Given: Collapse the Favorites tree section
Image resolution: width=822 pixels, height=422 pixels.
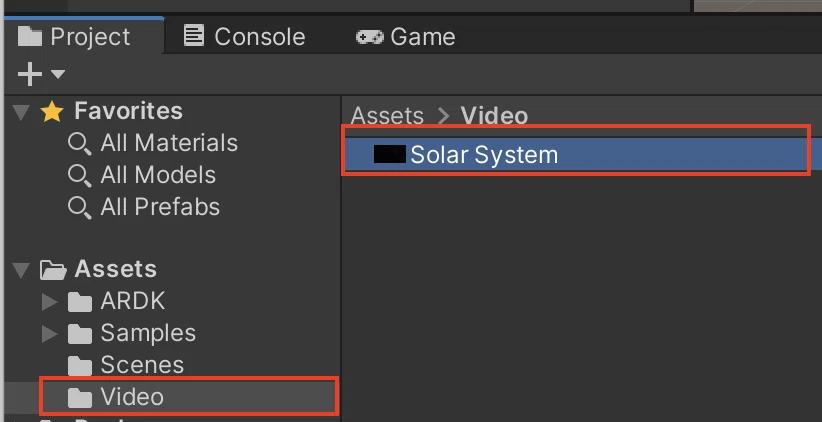Looking at the screenshot, I should tap(21, 112).
